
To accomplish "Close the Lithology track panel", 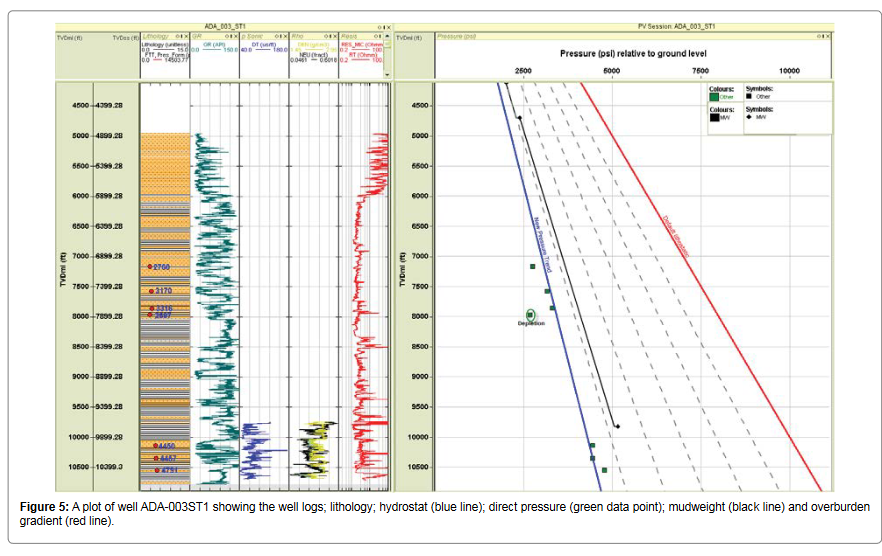I will tap(185, 36).
